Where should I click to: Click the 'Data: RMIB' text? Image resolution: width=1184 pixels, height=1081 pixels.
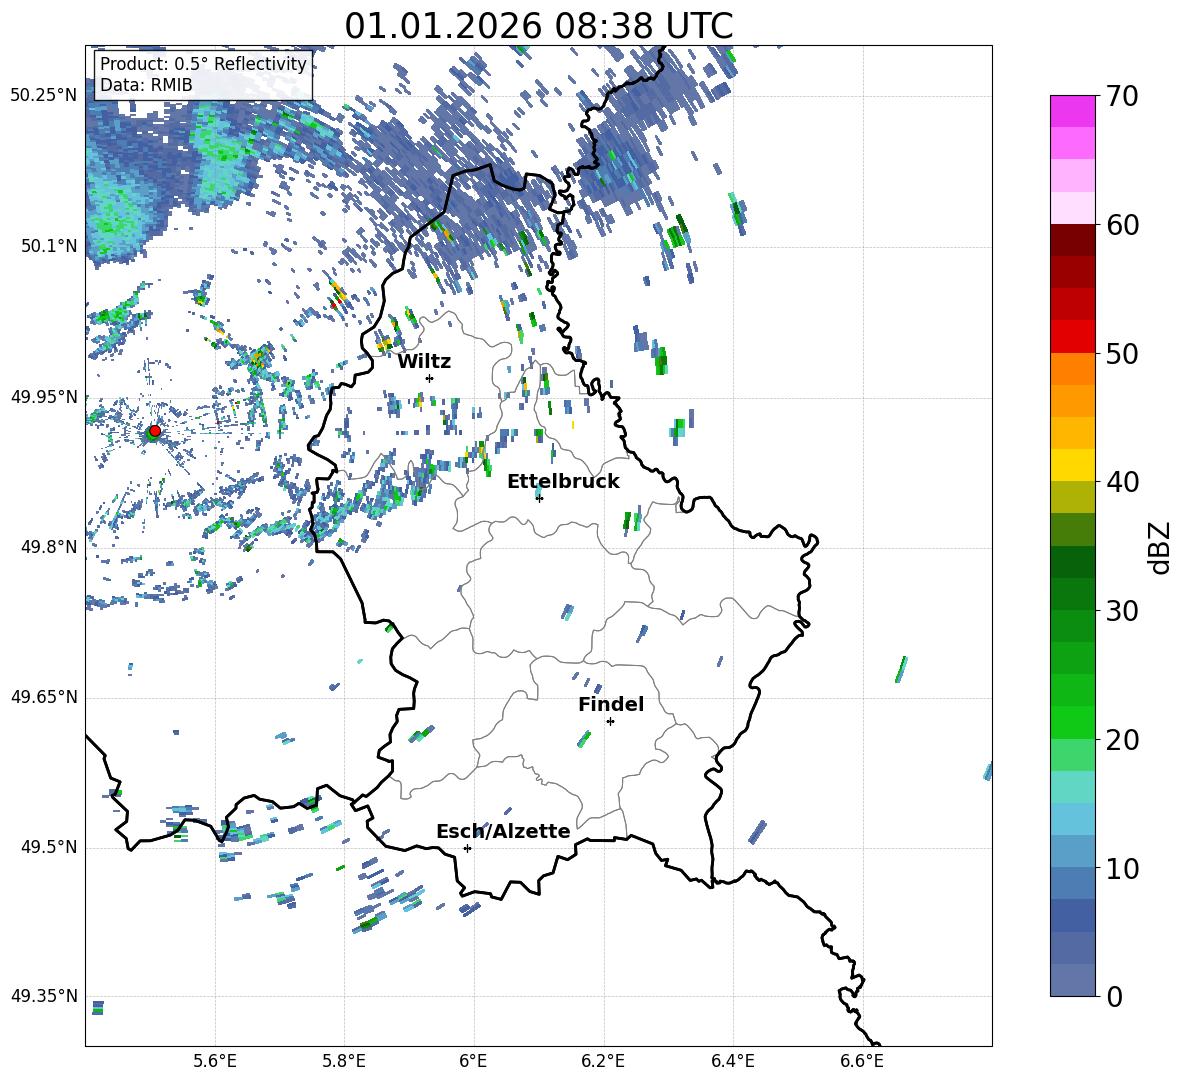tap(146, 85)
